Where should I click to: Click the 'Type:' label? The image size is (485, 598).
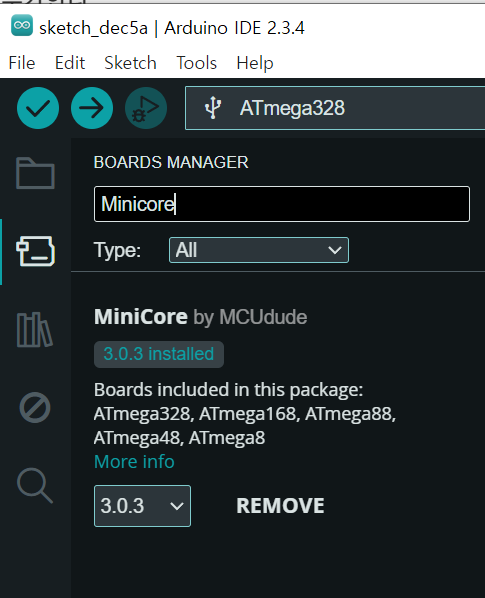[117, 251]
